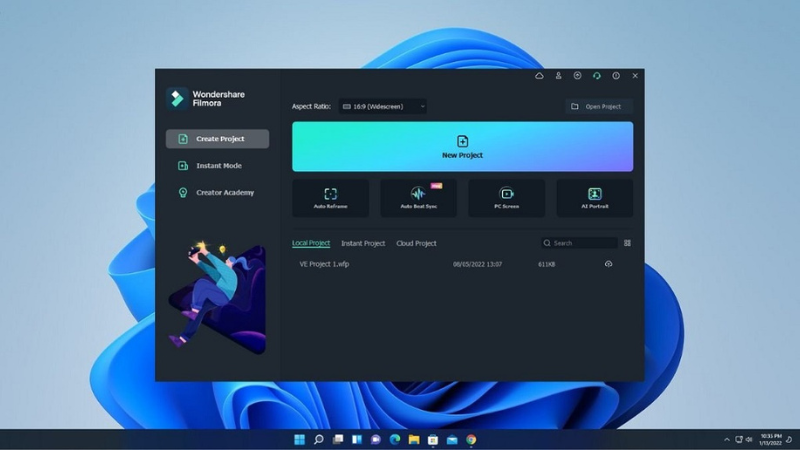Start the PC Screen recorder
The height and width of the screenshot is (450, 800).
click(x=506, y=198)
